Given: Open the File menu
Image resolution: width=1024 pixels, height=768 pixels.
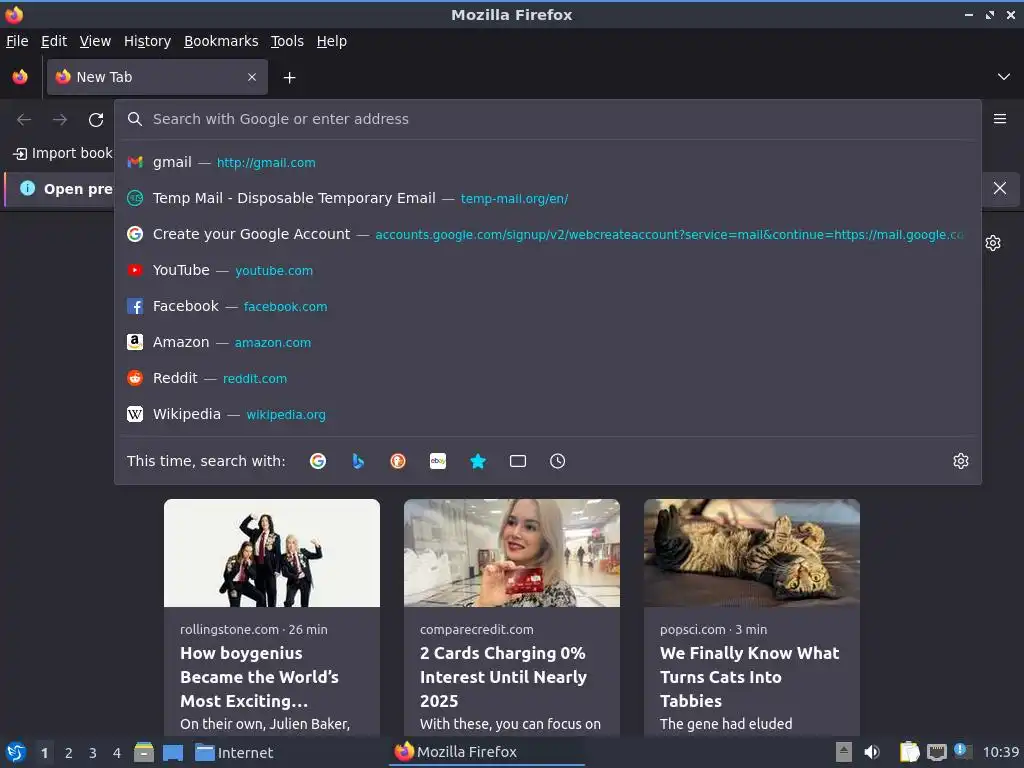Looking at the screenshot, I should [17, 41].
